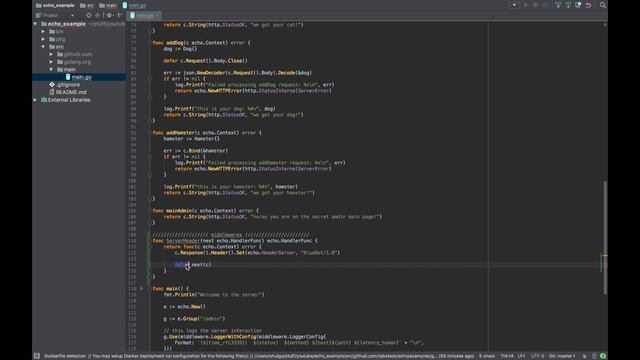Image resolution: width=640 pixels, height=360 pixels.
Task: Click the main breadcrumb in navigation bar
Action: 108,5
